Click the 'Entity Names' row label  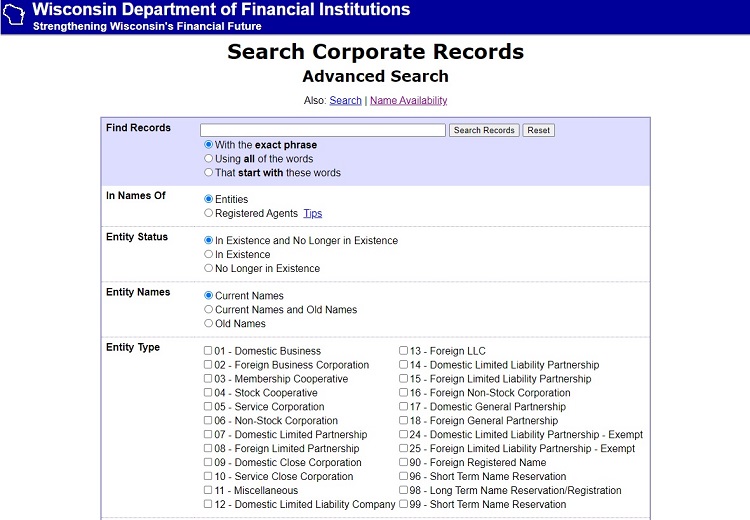[x=138, y=292]
